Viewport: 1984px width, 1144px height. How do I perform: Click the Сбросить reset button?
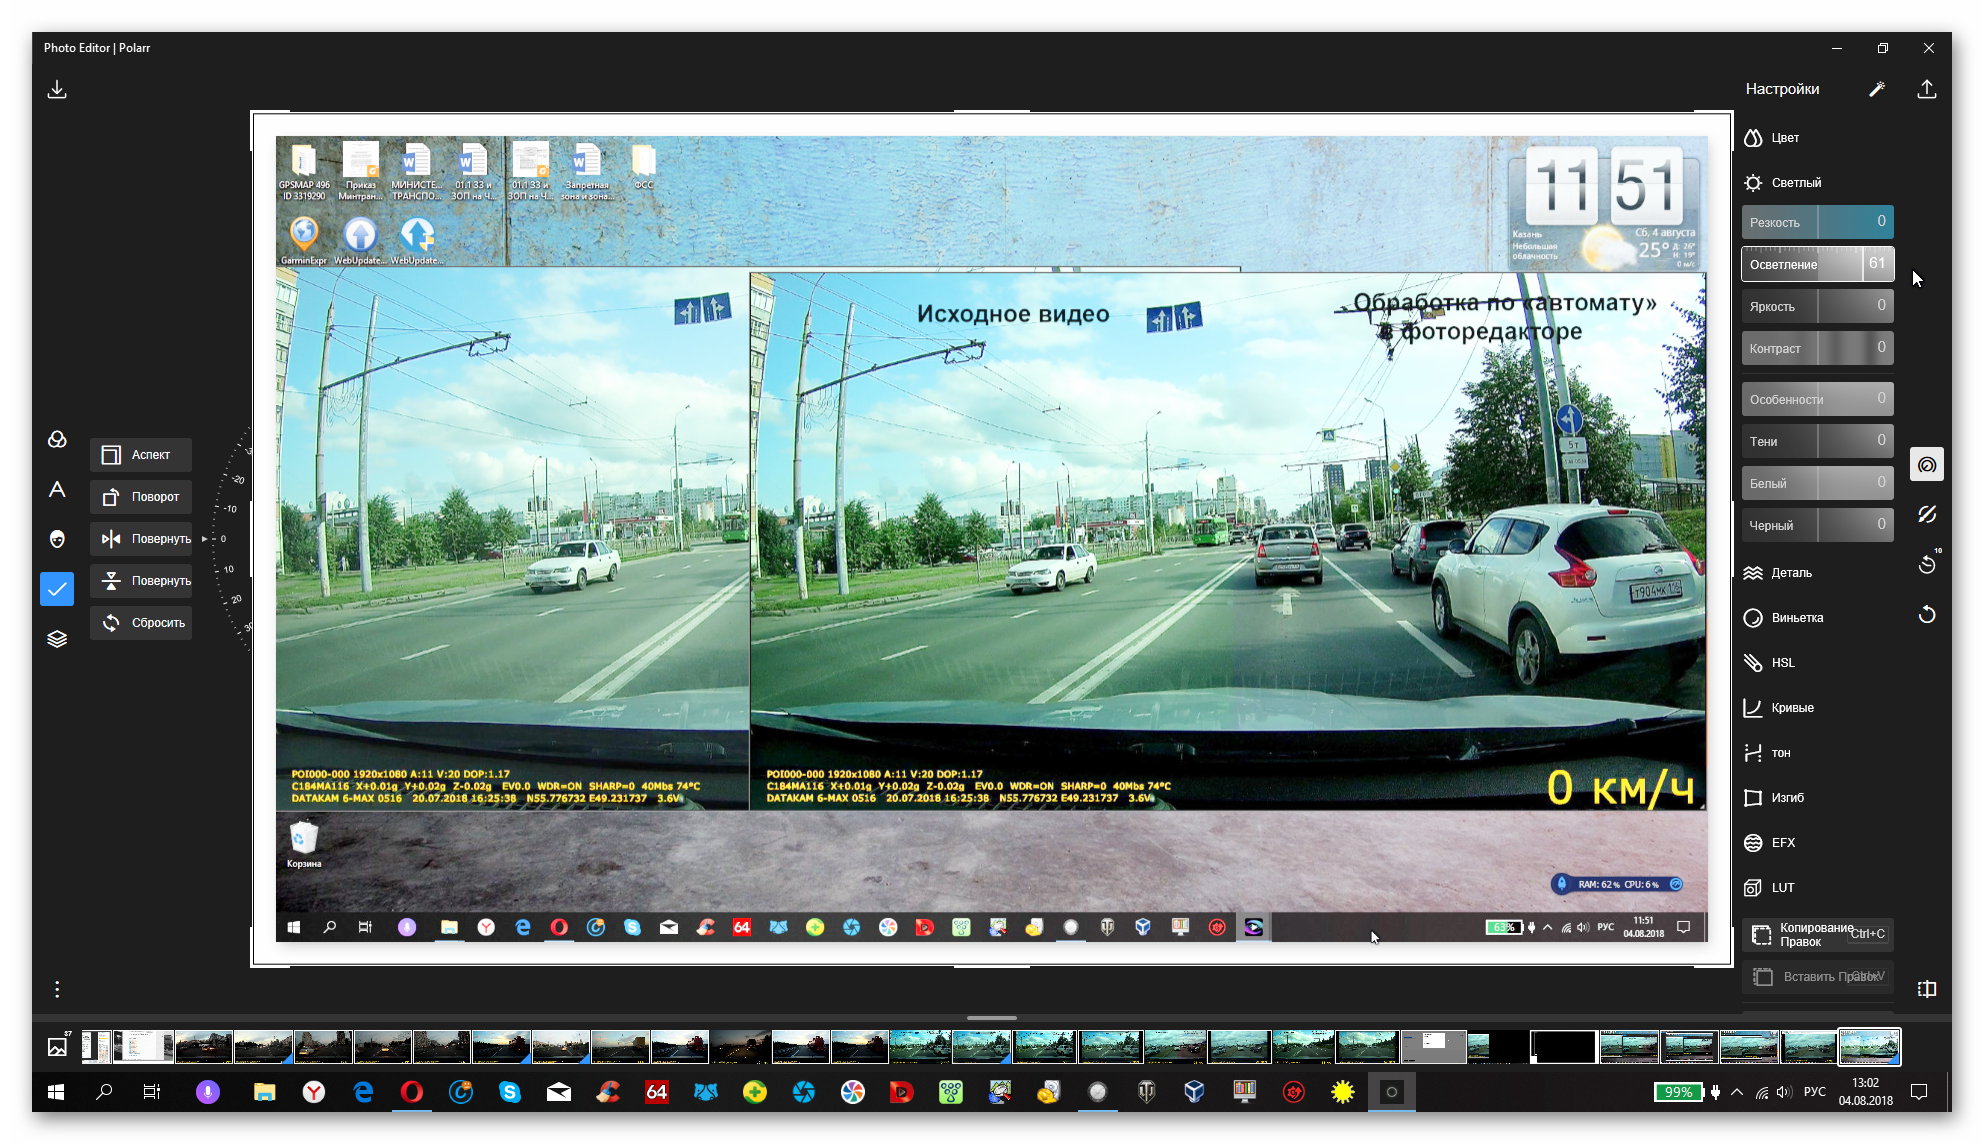141,623
